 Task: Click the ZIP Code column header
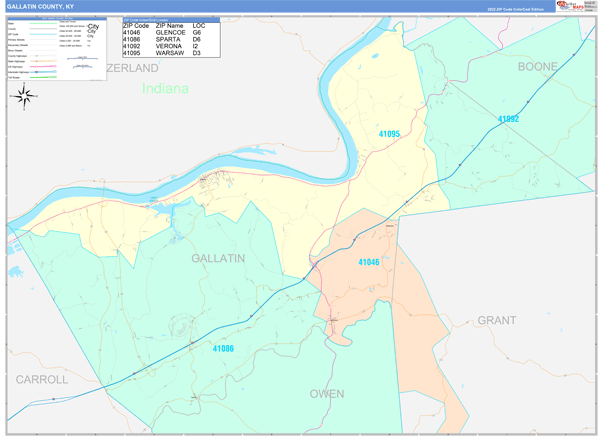point(138,24)
